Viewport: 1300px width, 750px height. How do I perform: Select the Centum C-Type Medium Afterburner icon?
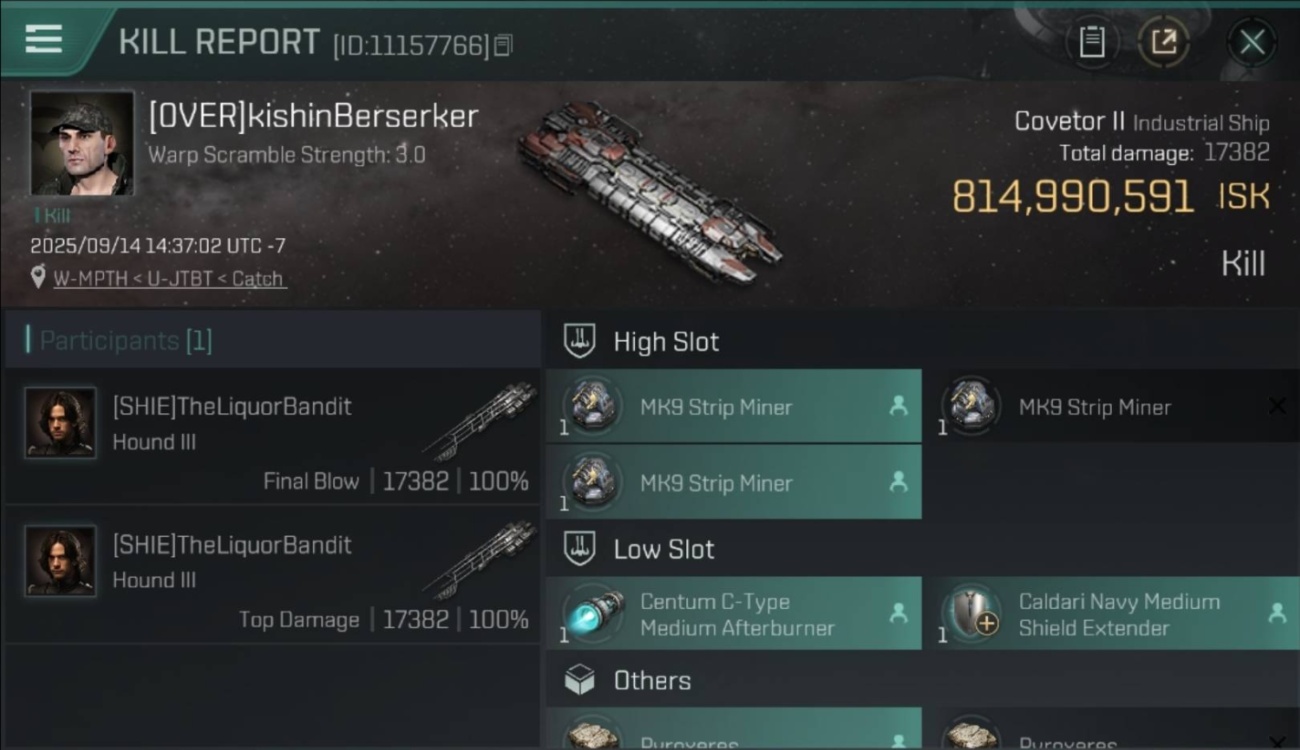[x=593, y=614]
